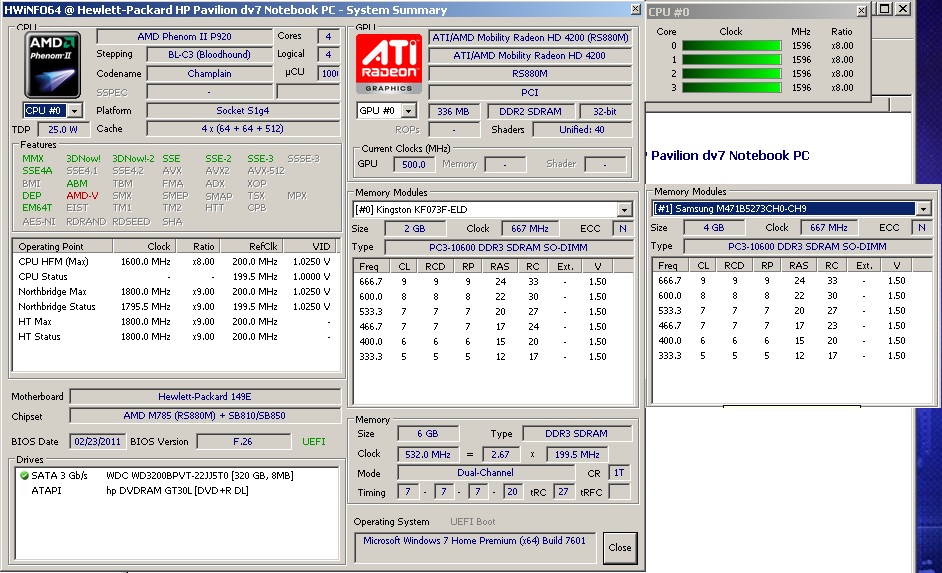Image resolution: width=942 pixels, height=573 pixels.
Task: Select the HT Max row
Action: pyautogui.click(x=175, y=322)
